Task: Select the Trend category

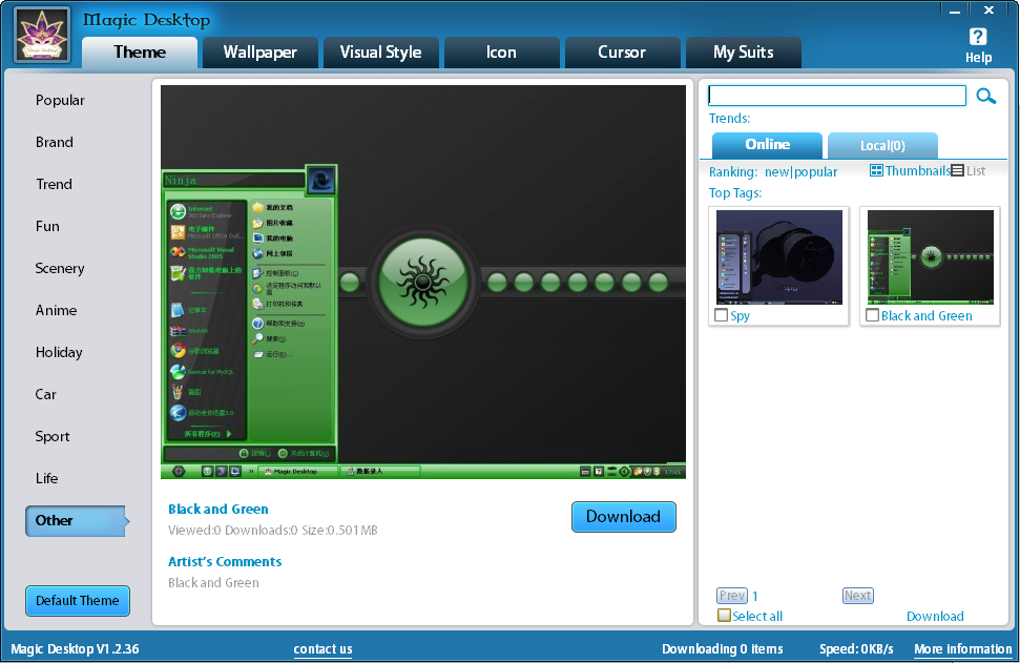Action: click(x=54, y=184)
